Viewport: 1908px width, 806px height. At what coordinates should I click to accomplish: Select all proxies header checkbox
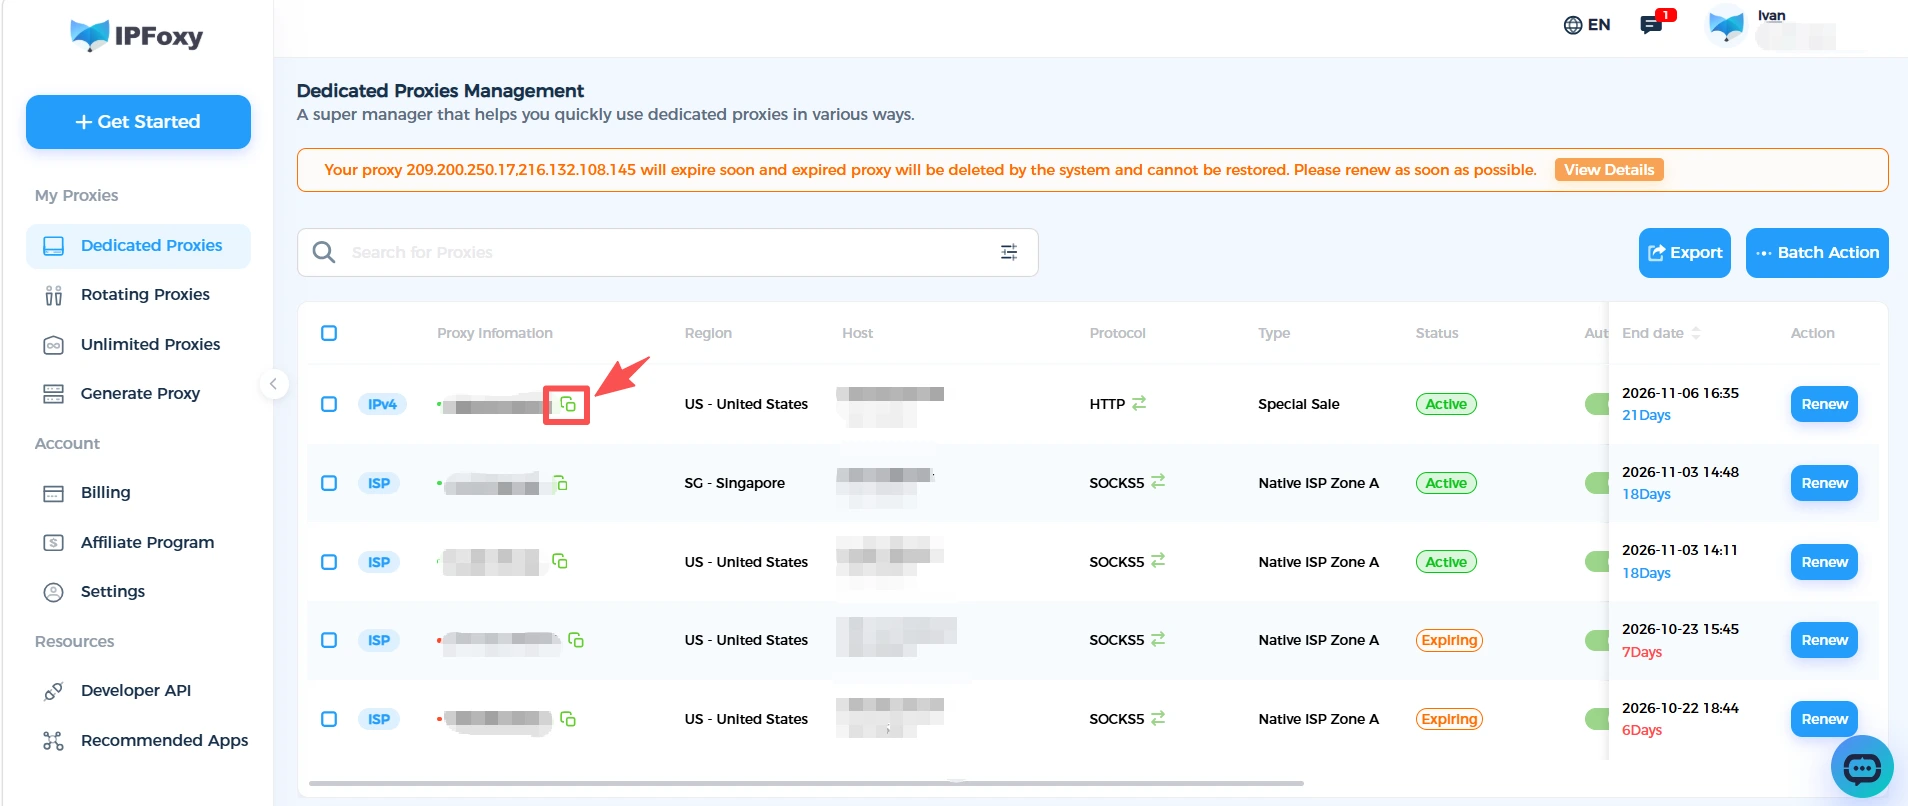tap(329, 333)
